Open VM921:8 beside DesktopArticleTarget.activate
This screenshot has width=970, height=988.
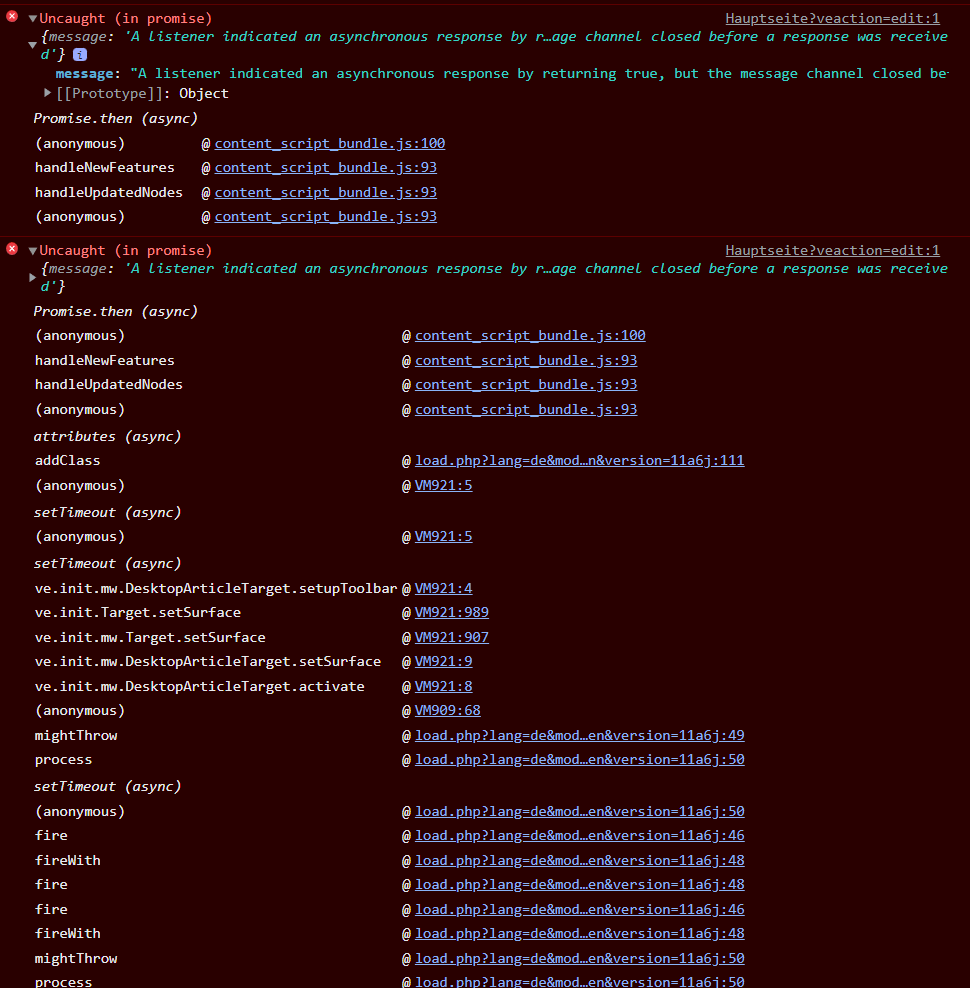[443, 686]
